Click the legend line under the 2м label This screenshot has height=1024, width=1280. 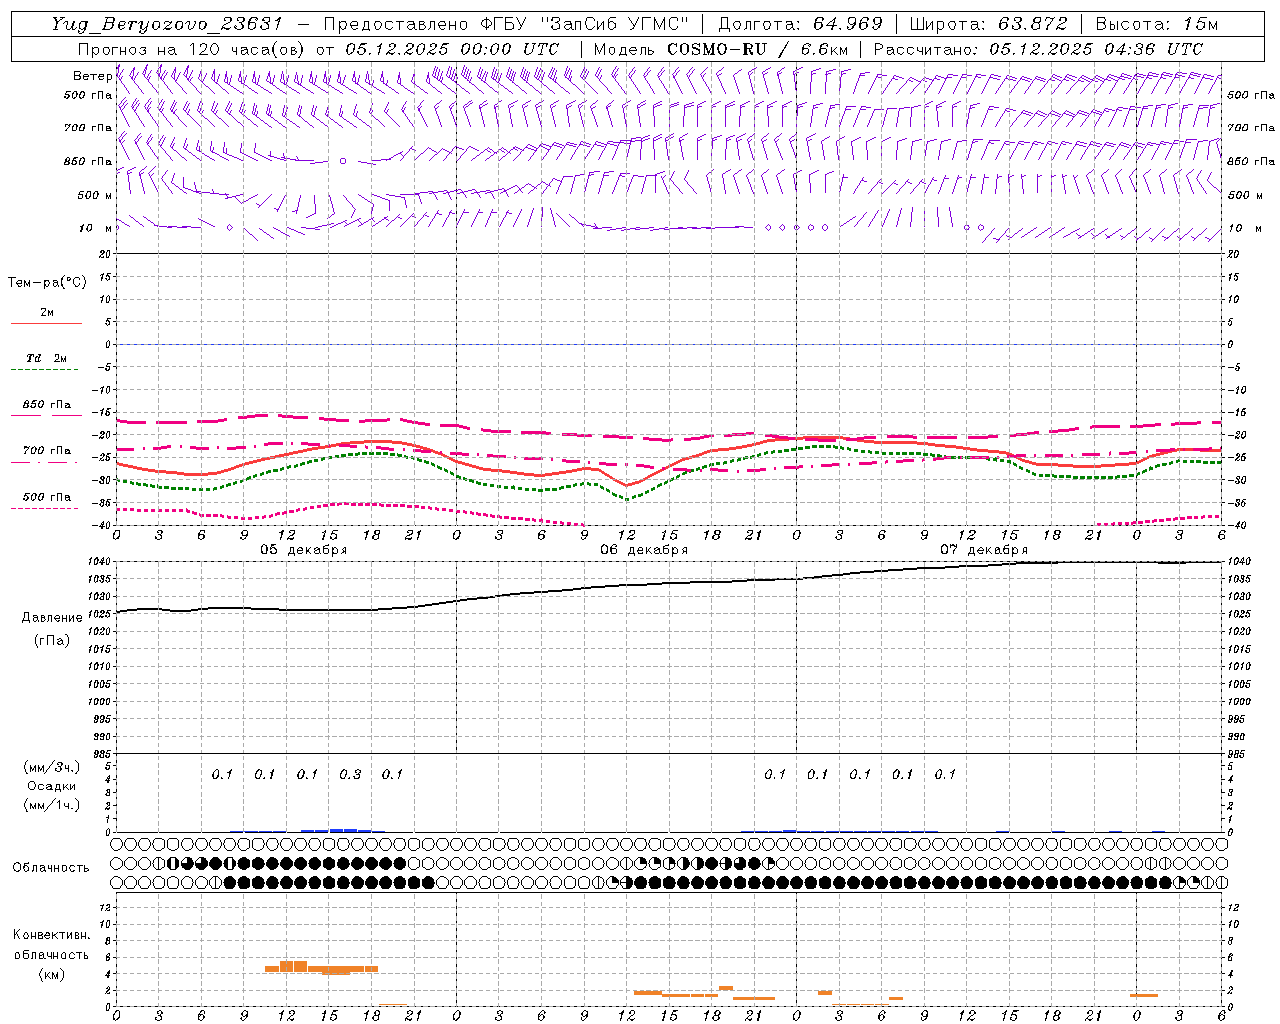coord(46,324)
